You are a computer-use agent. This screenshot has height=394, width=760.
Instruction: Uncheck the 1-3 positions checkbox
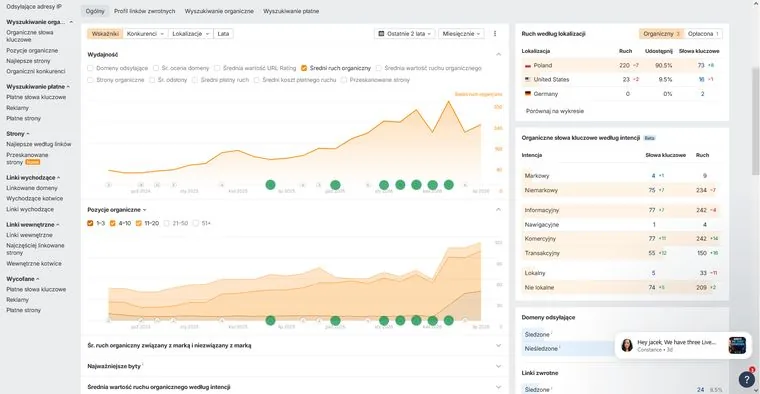coord(90,223)
